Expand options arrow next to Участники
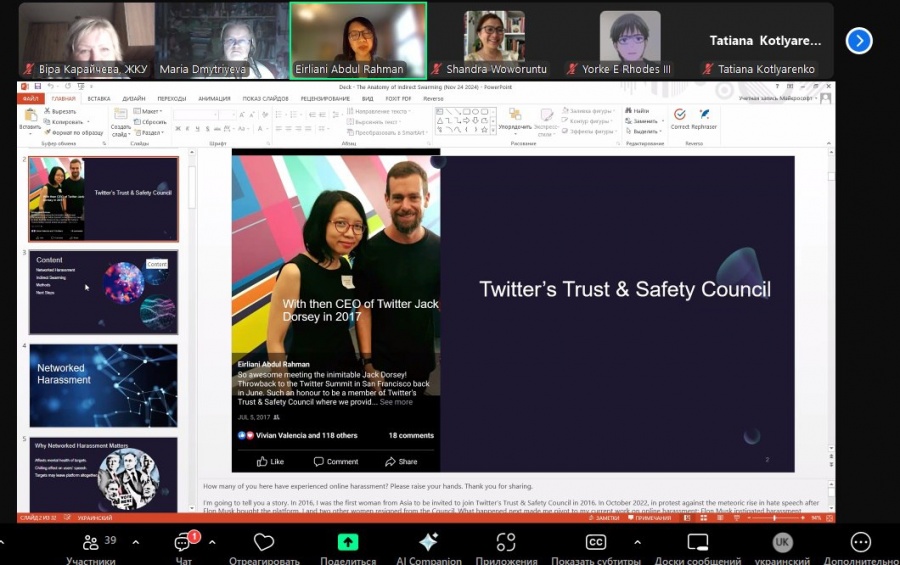 pos(136,542)
